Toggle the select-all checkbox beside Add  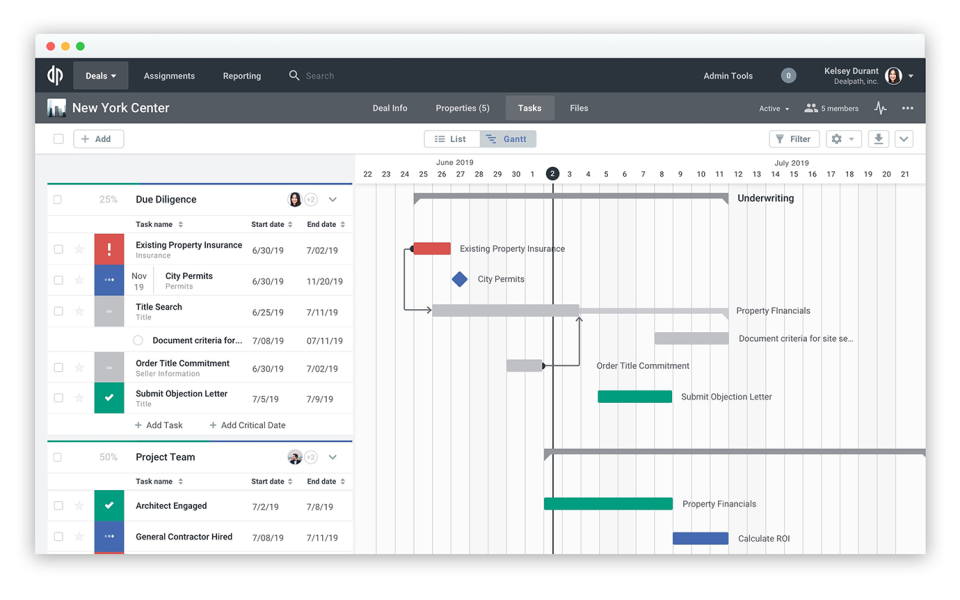coord(58,139)
